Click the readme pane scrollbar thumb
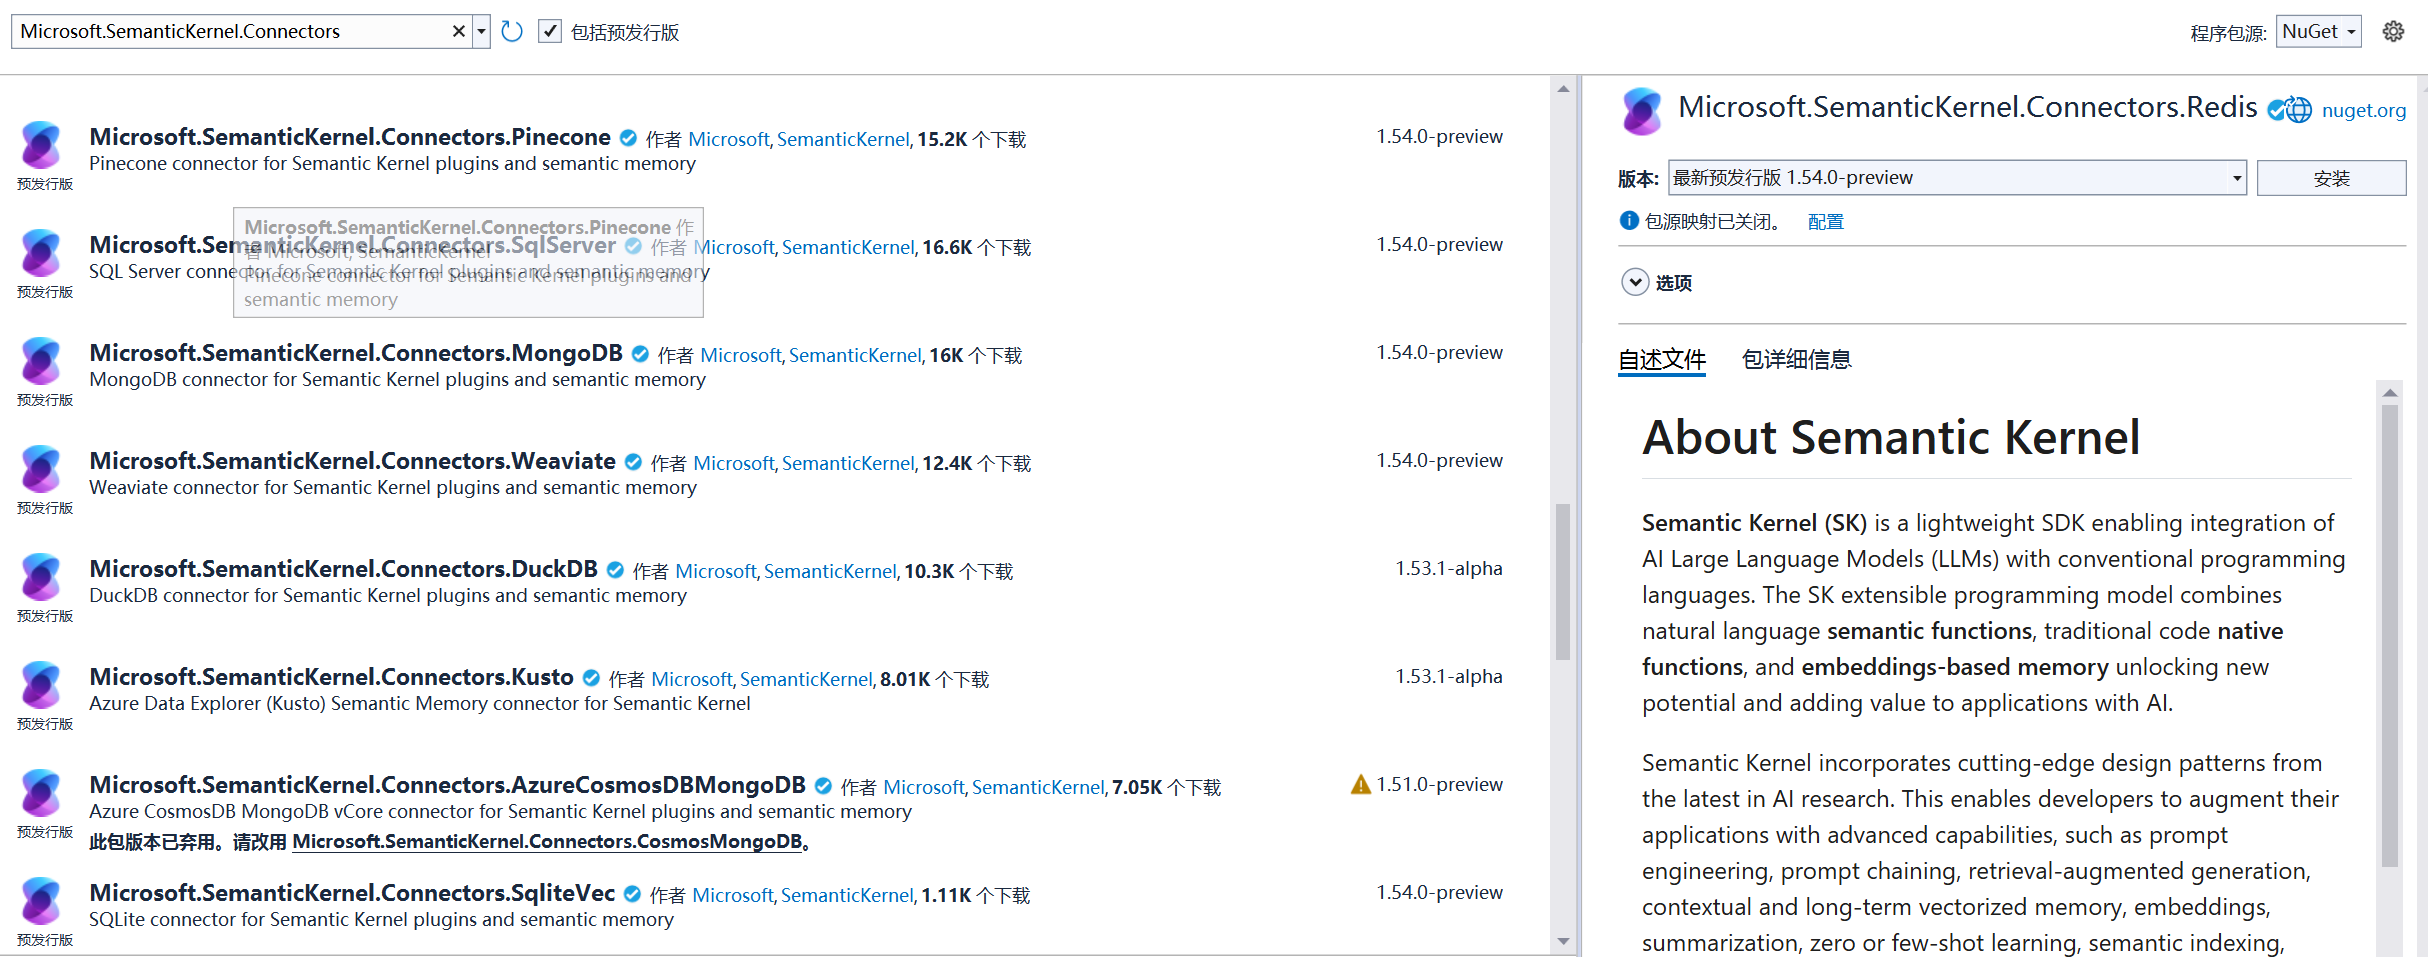 (x=2390, y=635)
